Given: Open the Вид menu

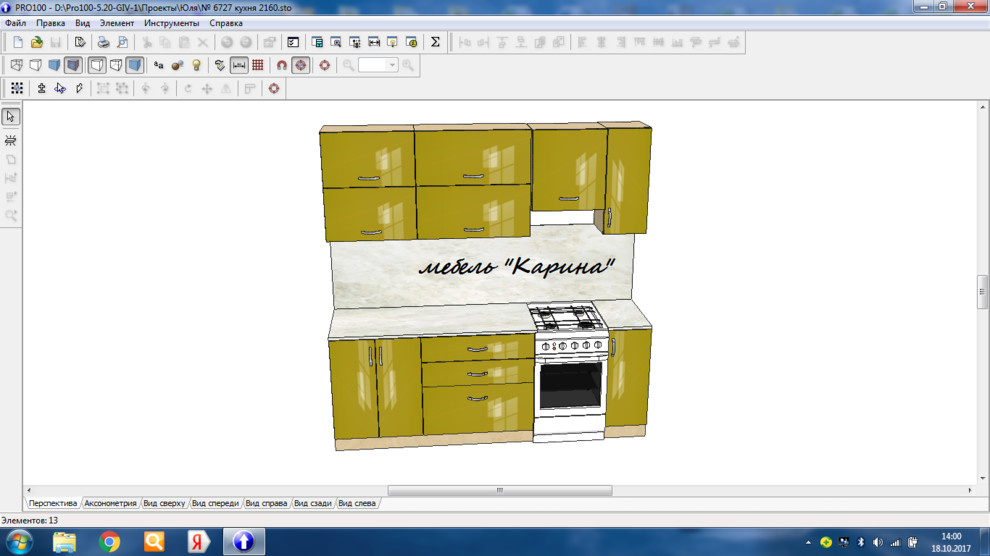Looking at the screenshot, I should coord(82,23).
